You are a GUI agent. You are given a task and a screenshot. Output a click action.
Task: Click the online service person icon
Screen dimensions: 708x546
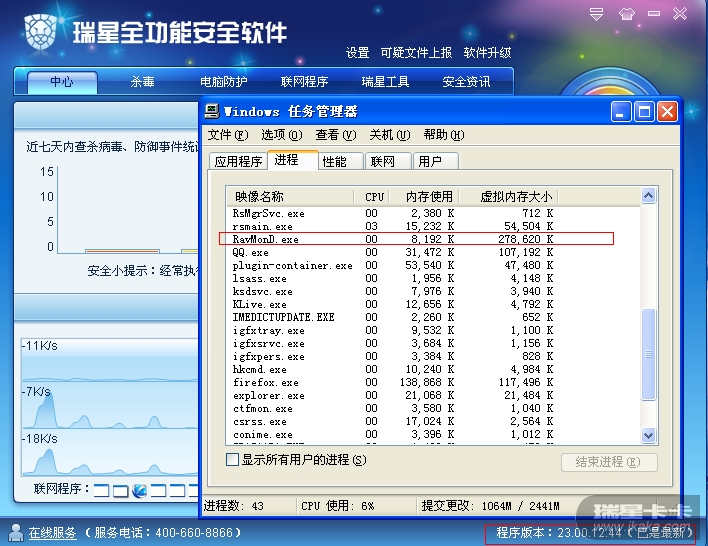tap(16, 532)
